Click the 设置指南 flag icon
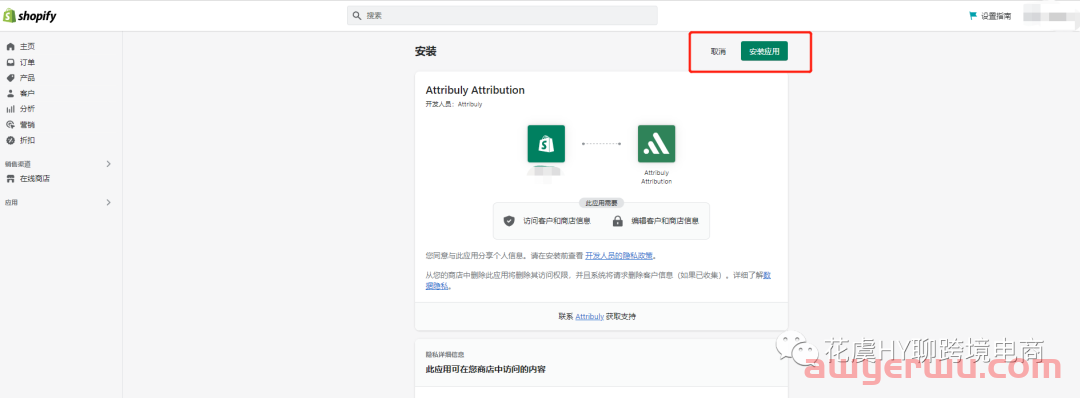The width and height of the screenshot is (1080, 398). click(x=973, y=15)
